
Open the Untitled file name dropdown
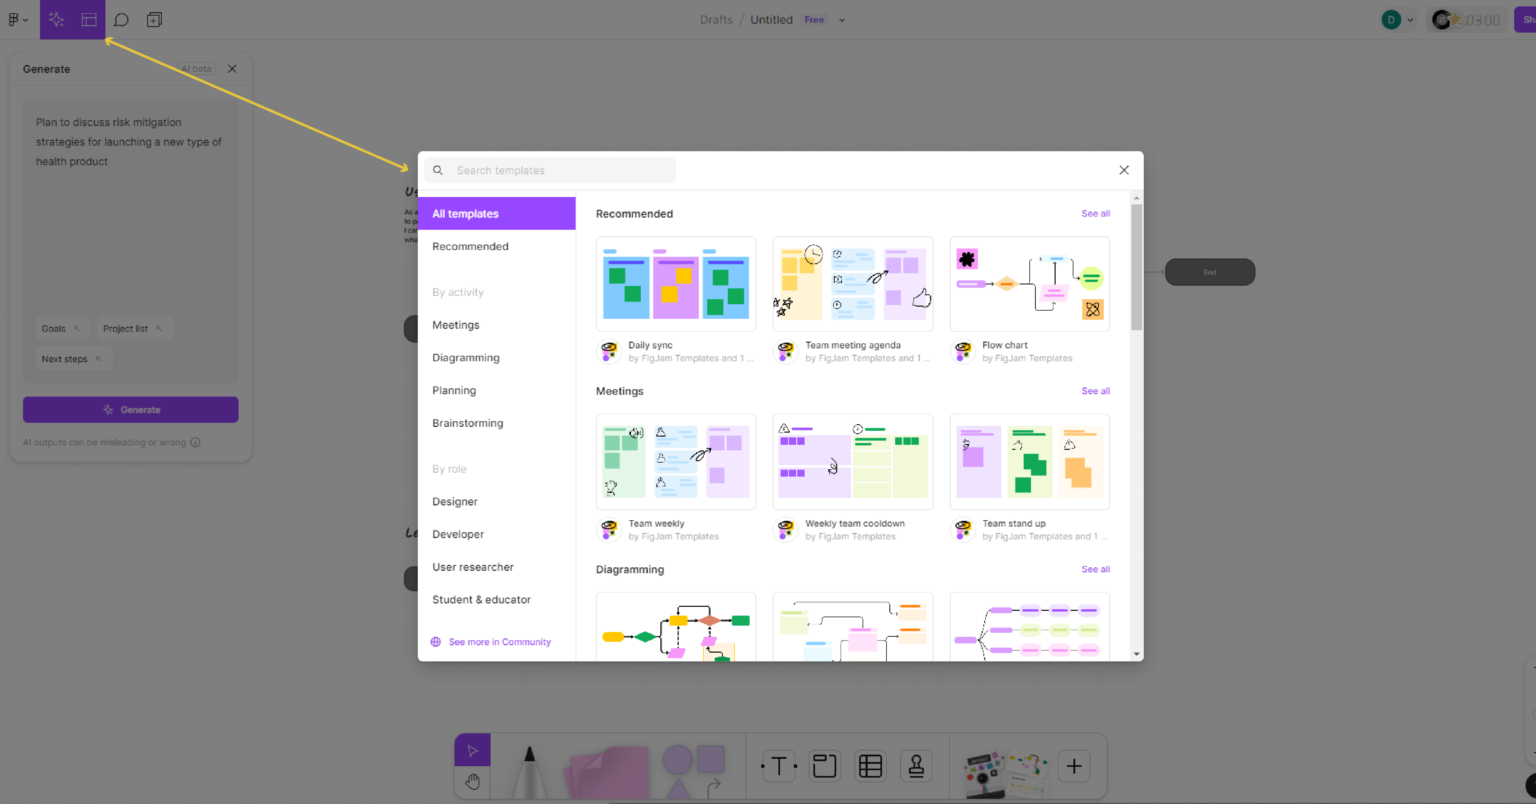(x=841, y=19)
